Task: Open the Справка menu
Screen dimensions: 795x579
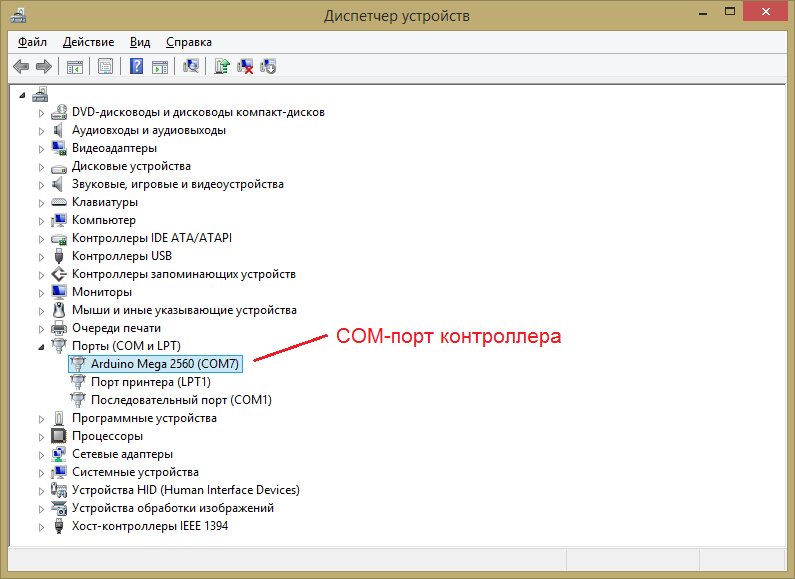Action: click(x=189, y=42)
